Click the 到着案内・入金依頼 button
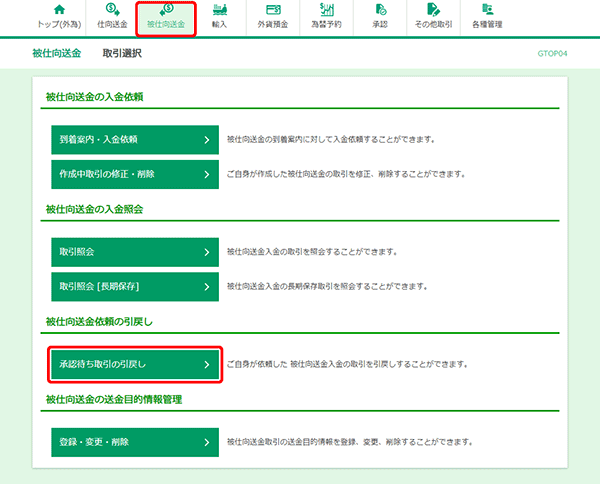The width and height of the screenshot is (600, 484). pos(135,140)
